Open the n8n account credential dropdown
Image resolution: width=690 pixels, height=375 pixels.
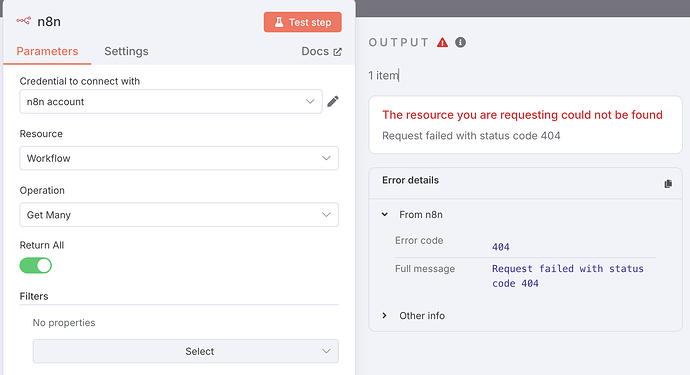171,102
